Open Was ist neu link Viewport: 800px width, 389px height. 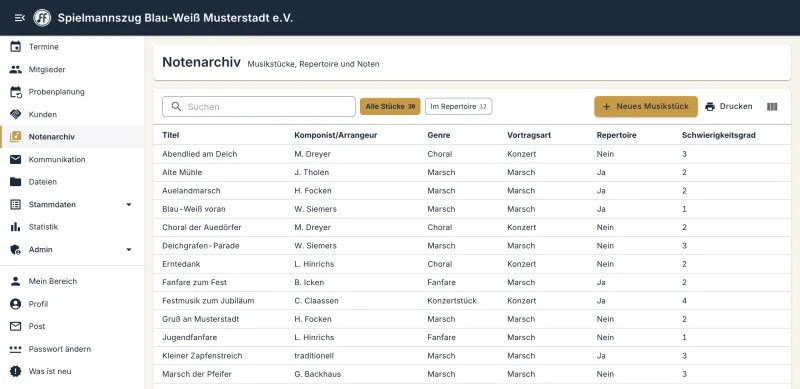(x=72, y=371)
